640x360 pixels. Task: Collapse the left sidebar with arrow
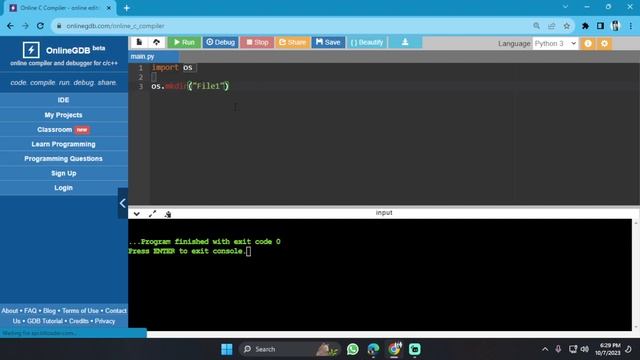122,203
